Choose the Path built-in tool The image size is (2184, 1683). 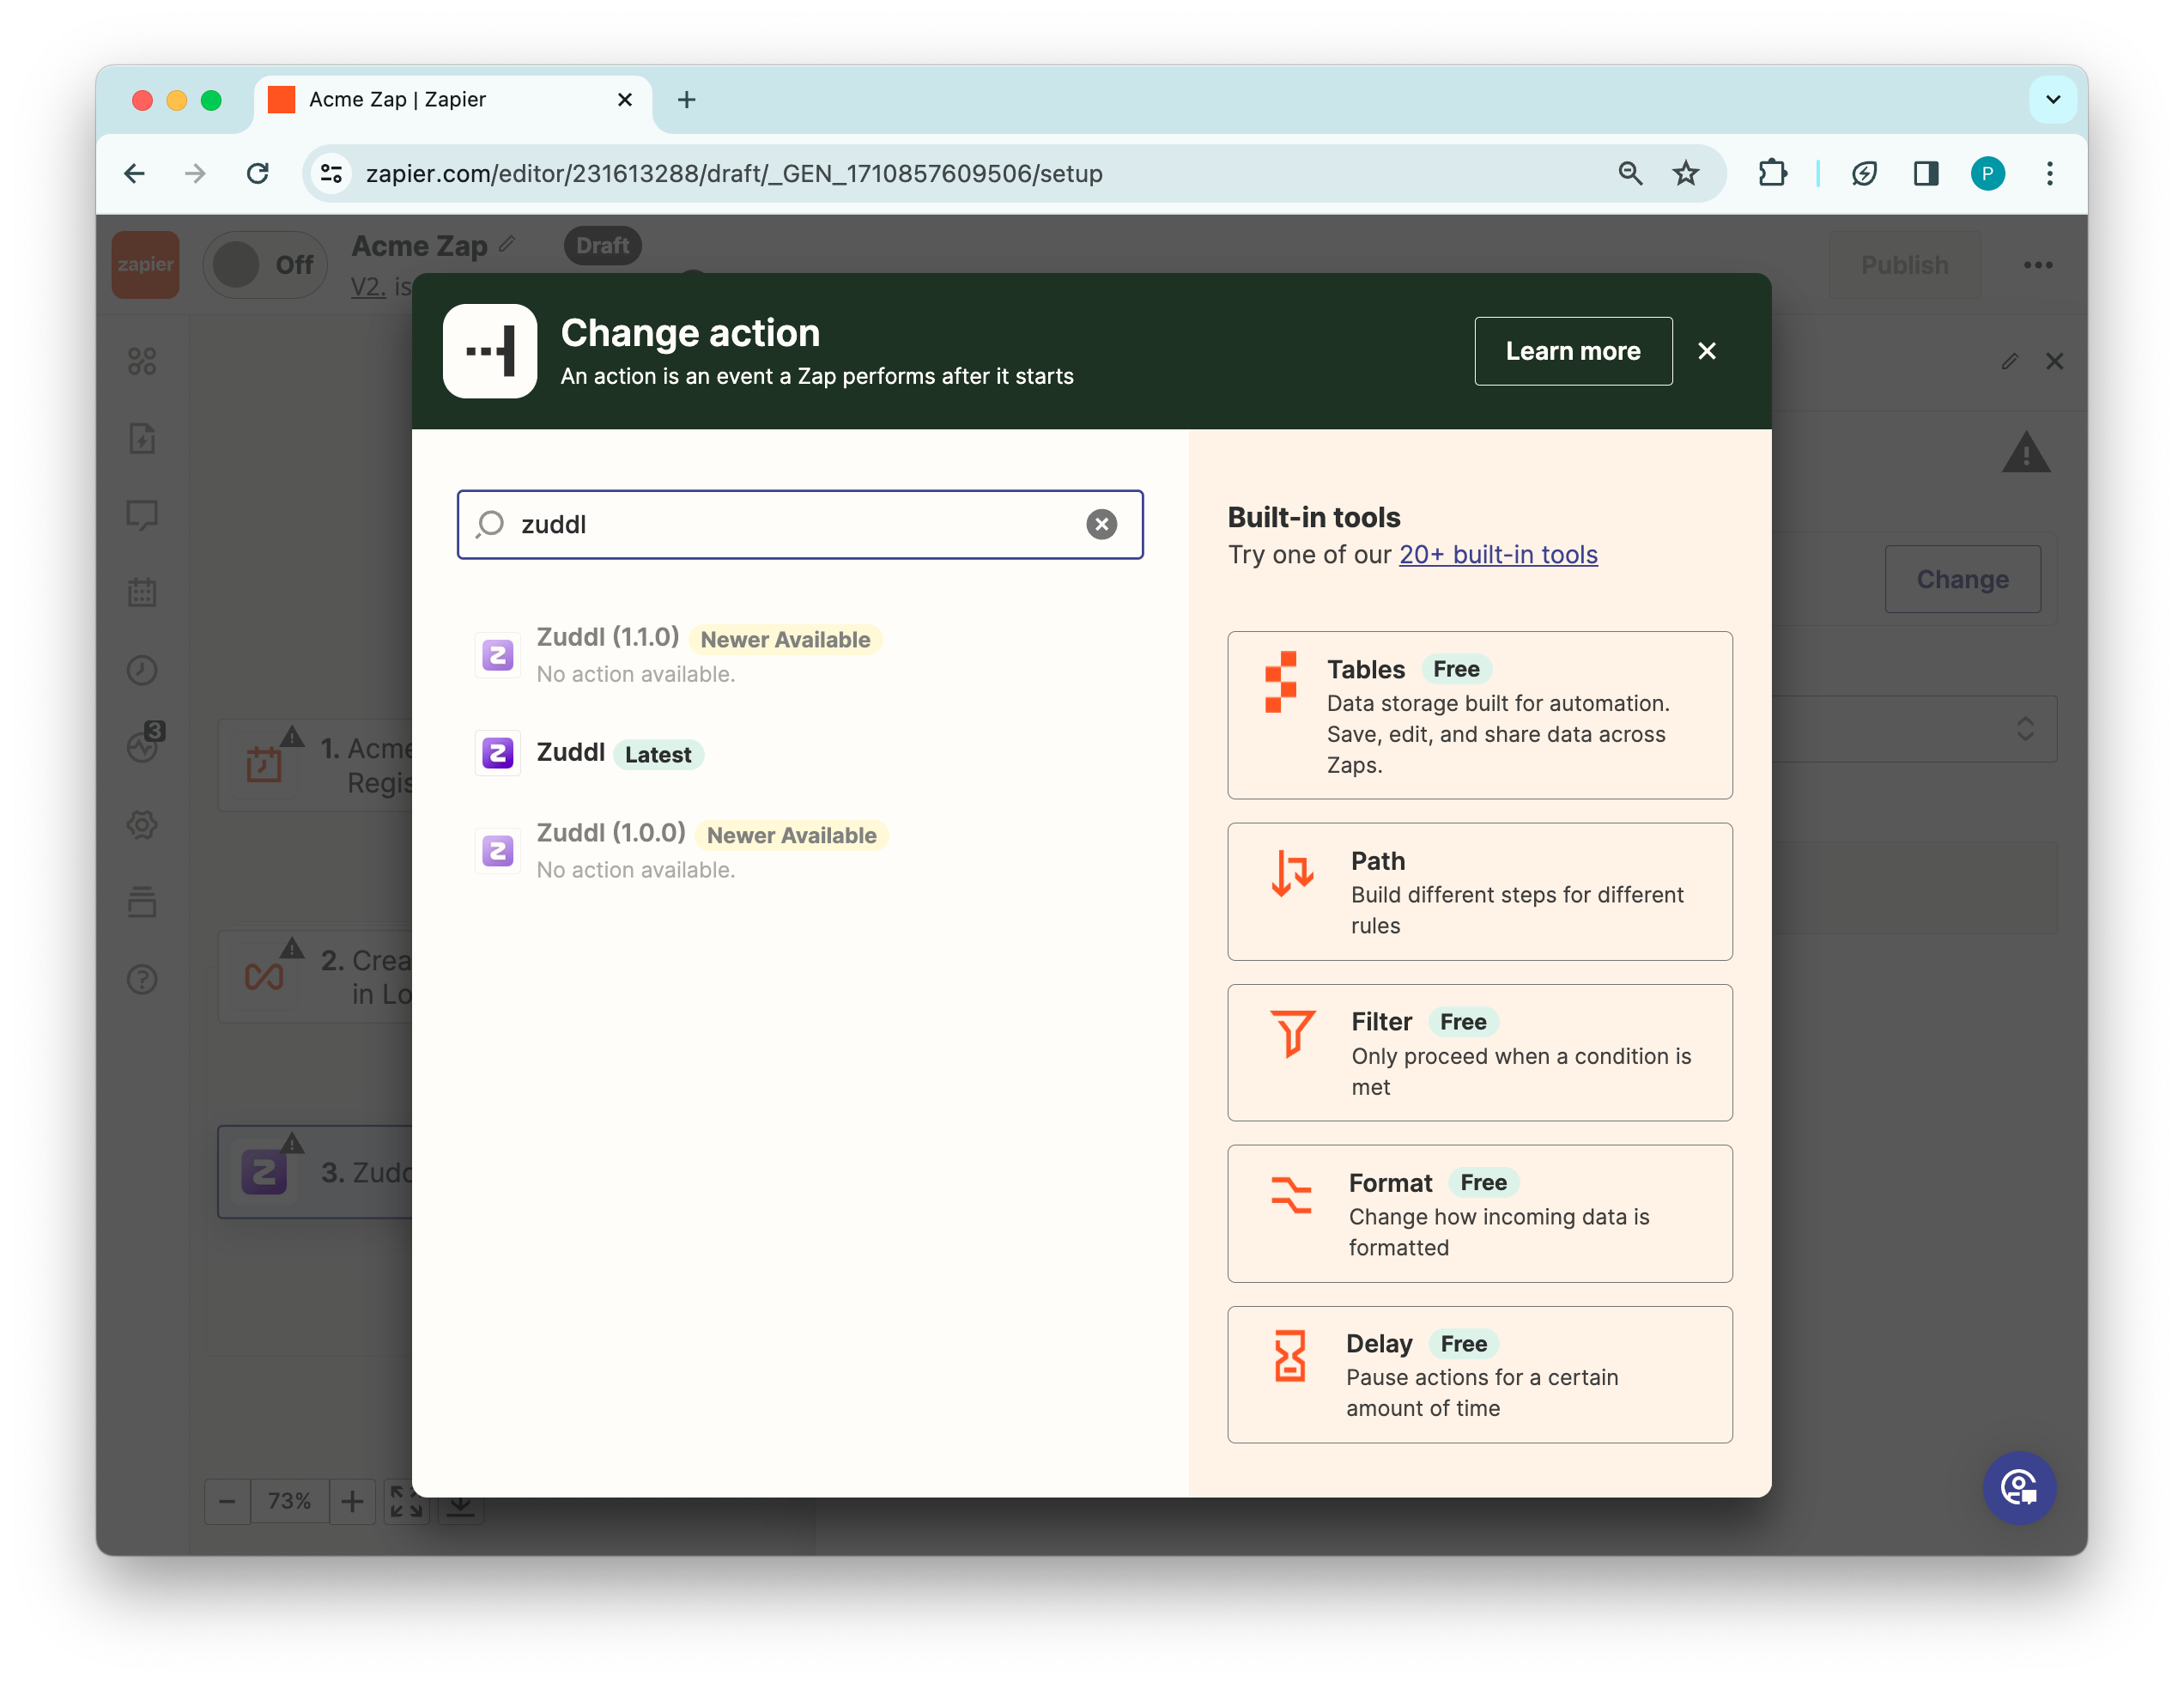pos(1479,891)
